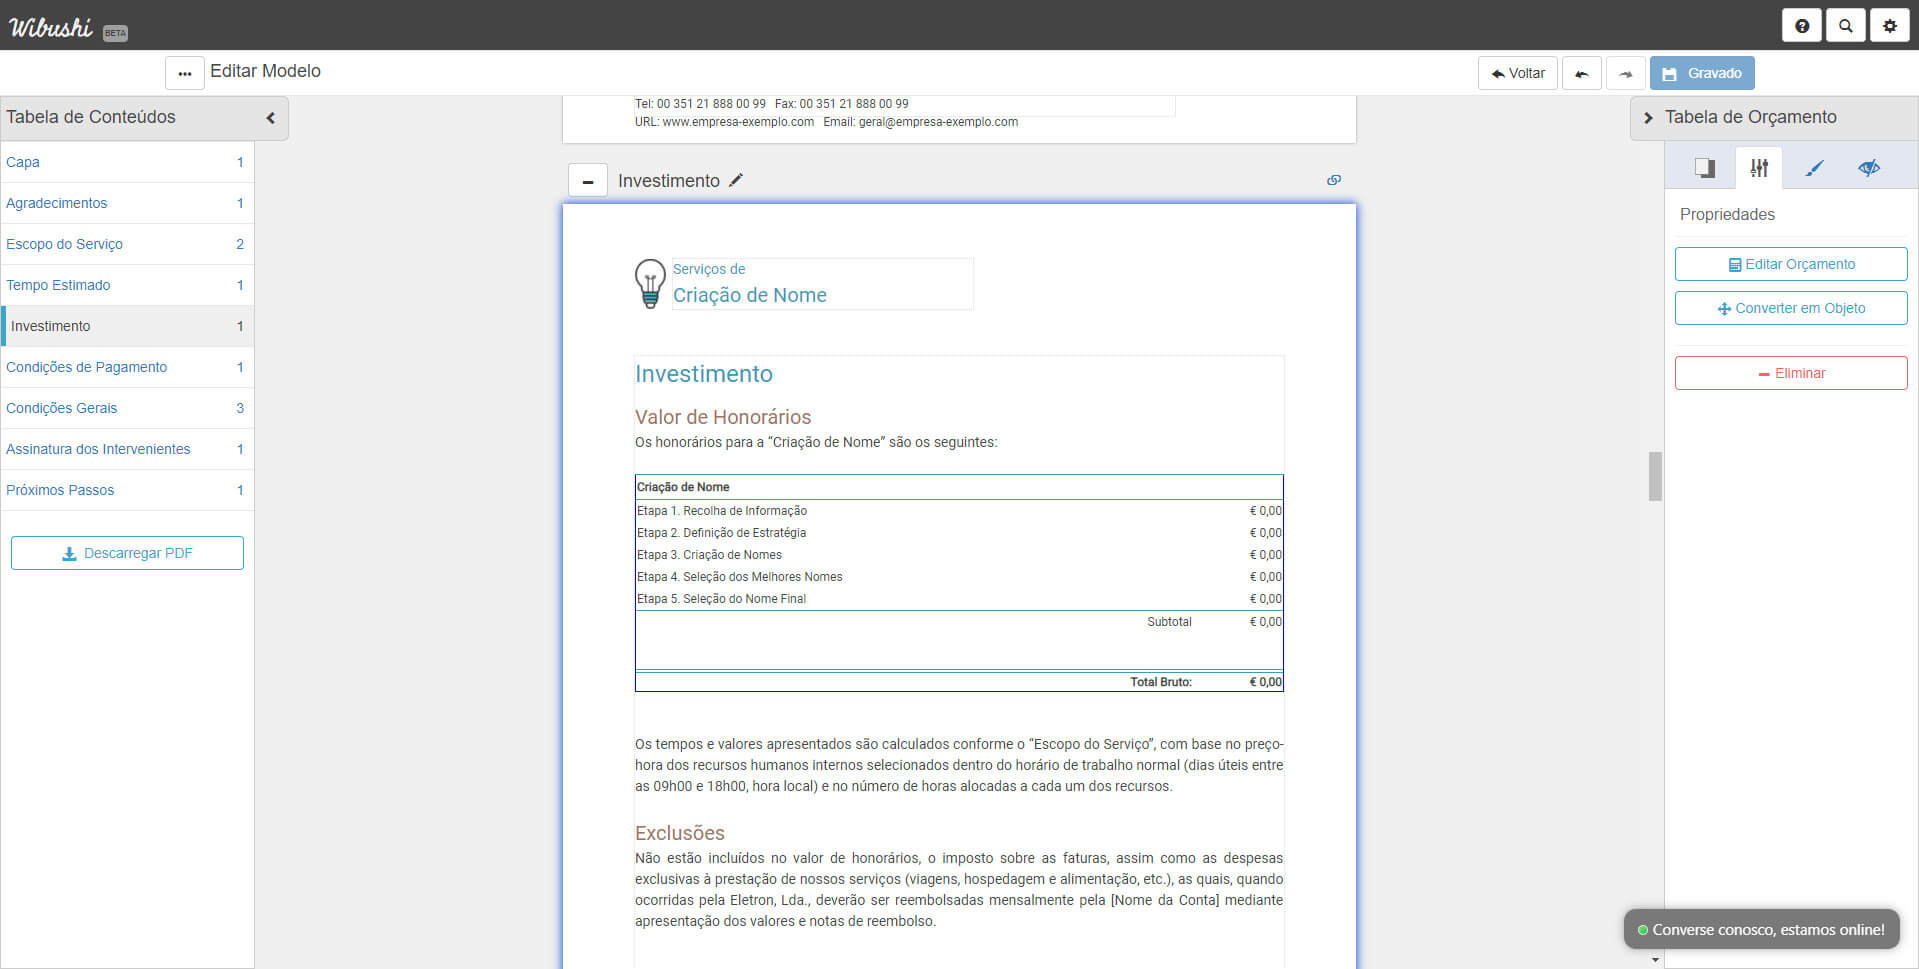The width and height of the screenshot is (1919, 969).
Task: Click the lightbulb icon beside Criação de Nome
Action: point(650,284)
